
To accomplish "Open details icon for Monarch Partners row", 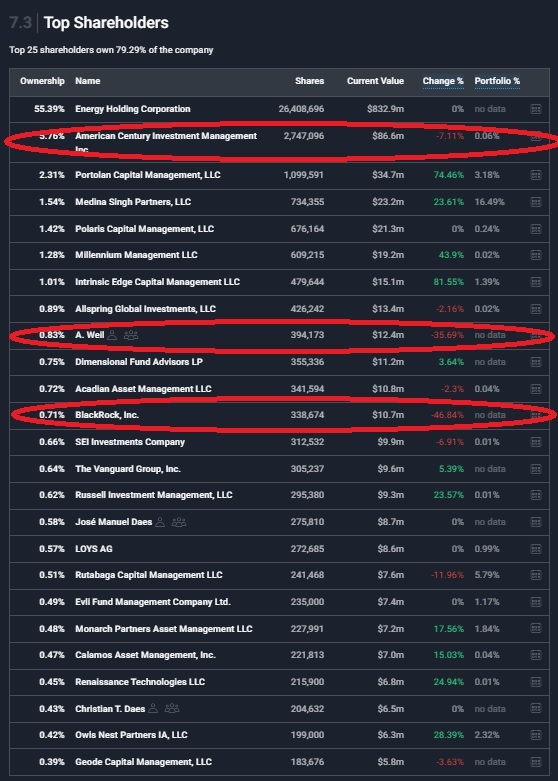I will [536, 629].
